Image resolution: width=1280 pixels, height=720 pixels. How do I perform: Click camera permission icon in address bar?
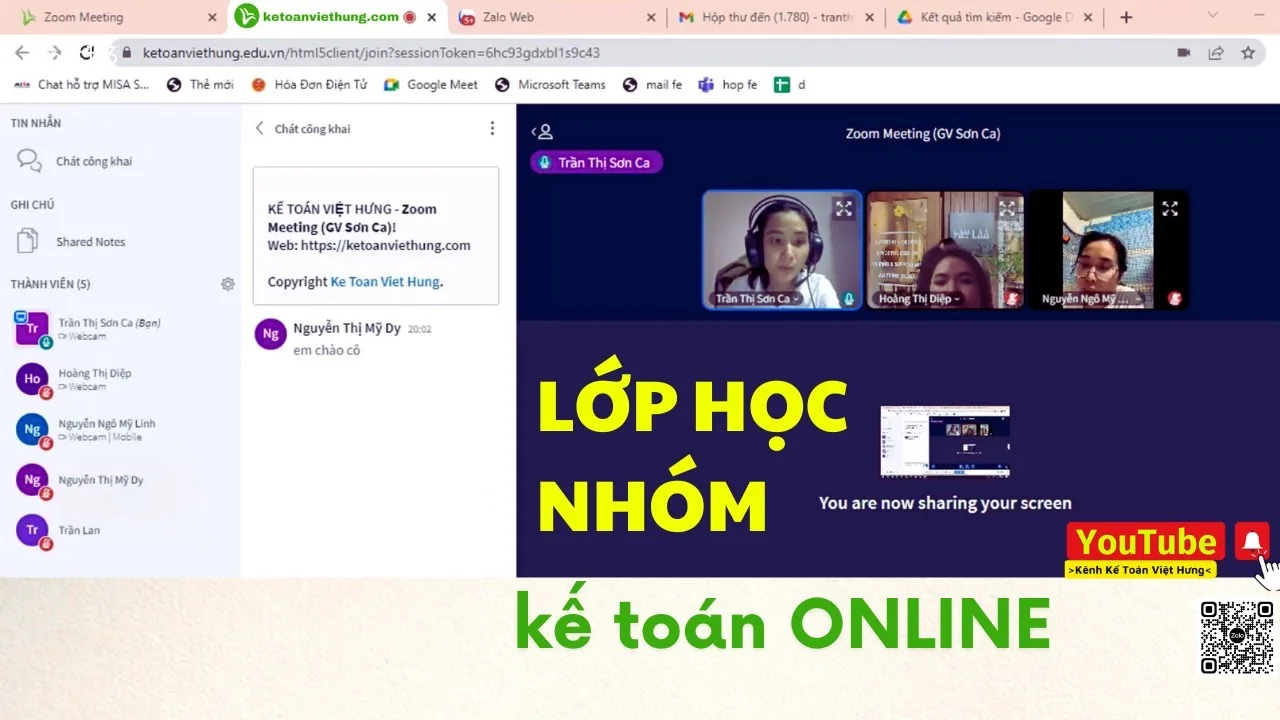point(1184,53)
